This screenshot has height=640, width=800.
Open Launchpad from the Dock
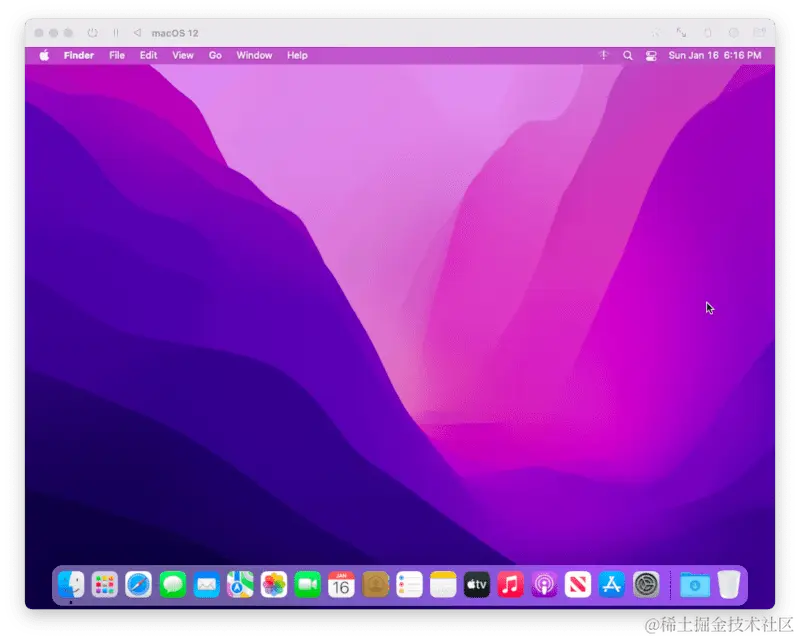click(x=105, y=584)
